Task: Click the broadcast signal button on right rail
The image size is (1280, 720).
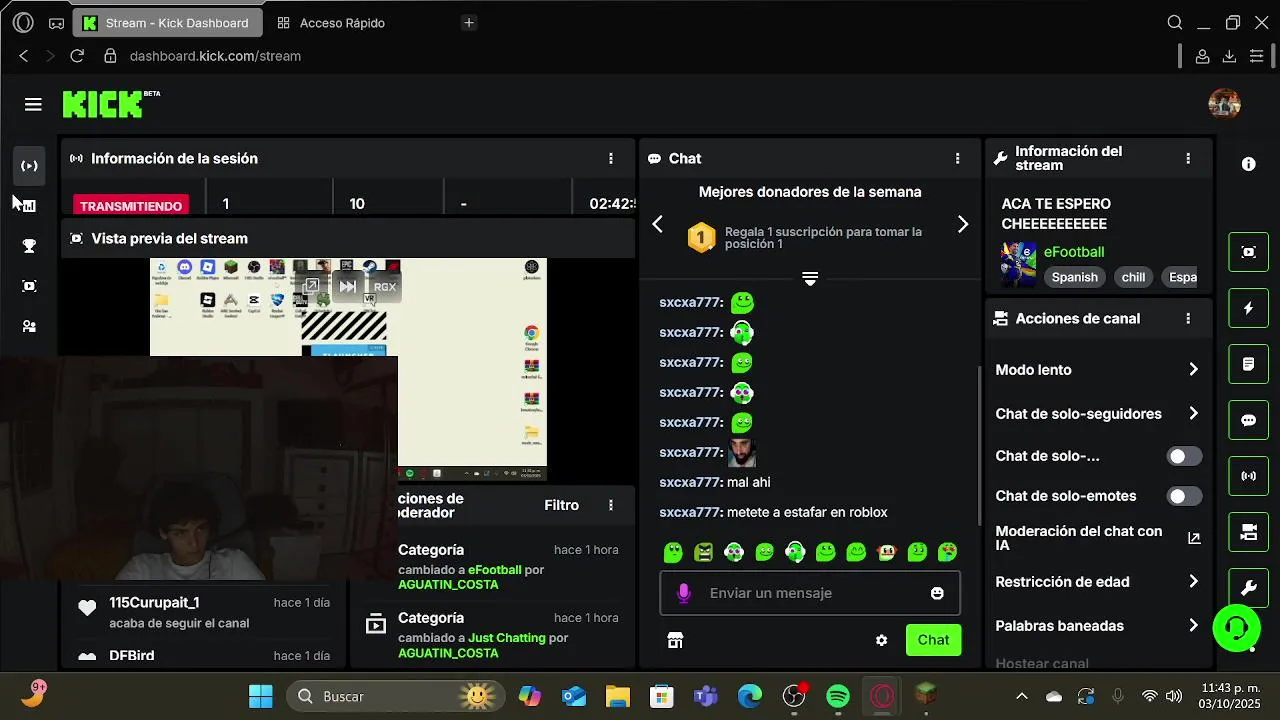Action: point(1248,476)
